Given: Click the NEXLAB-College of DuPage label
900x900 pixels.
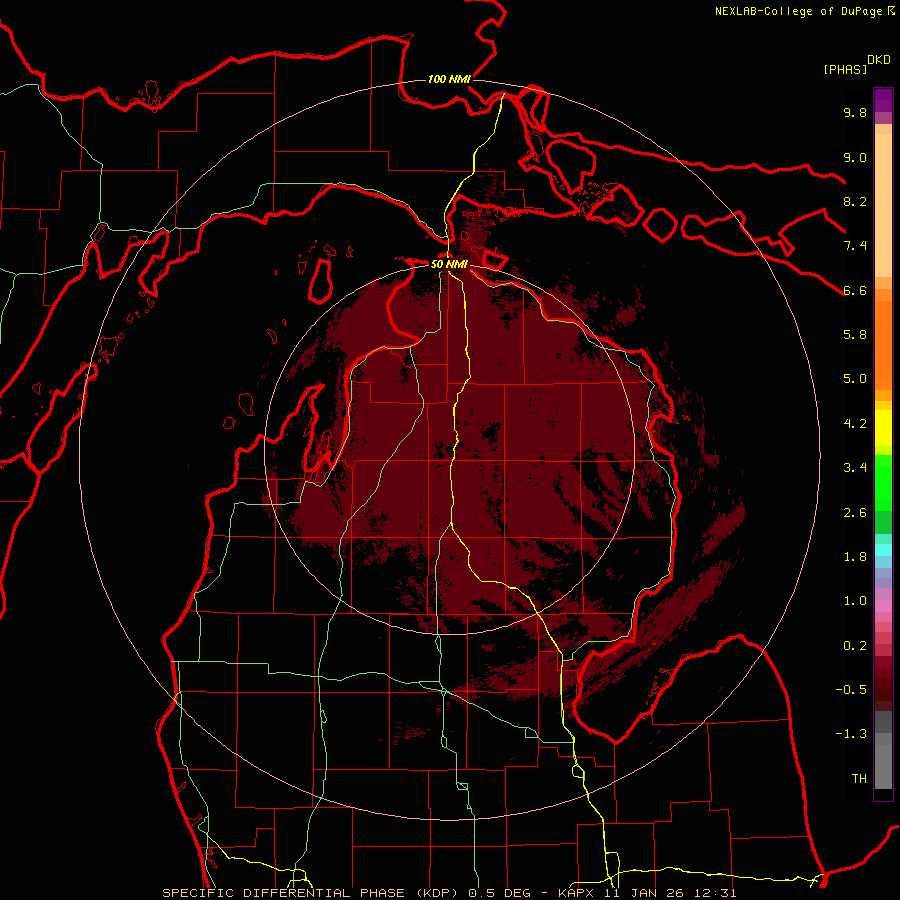Looking at the screenshot, I should 798,11.
